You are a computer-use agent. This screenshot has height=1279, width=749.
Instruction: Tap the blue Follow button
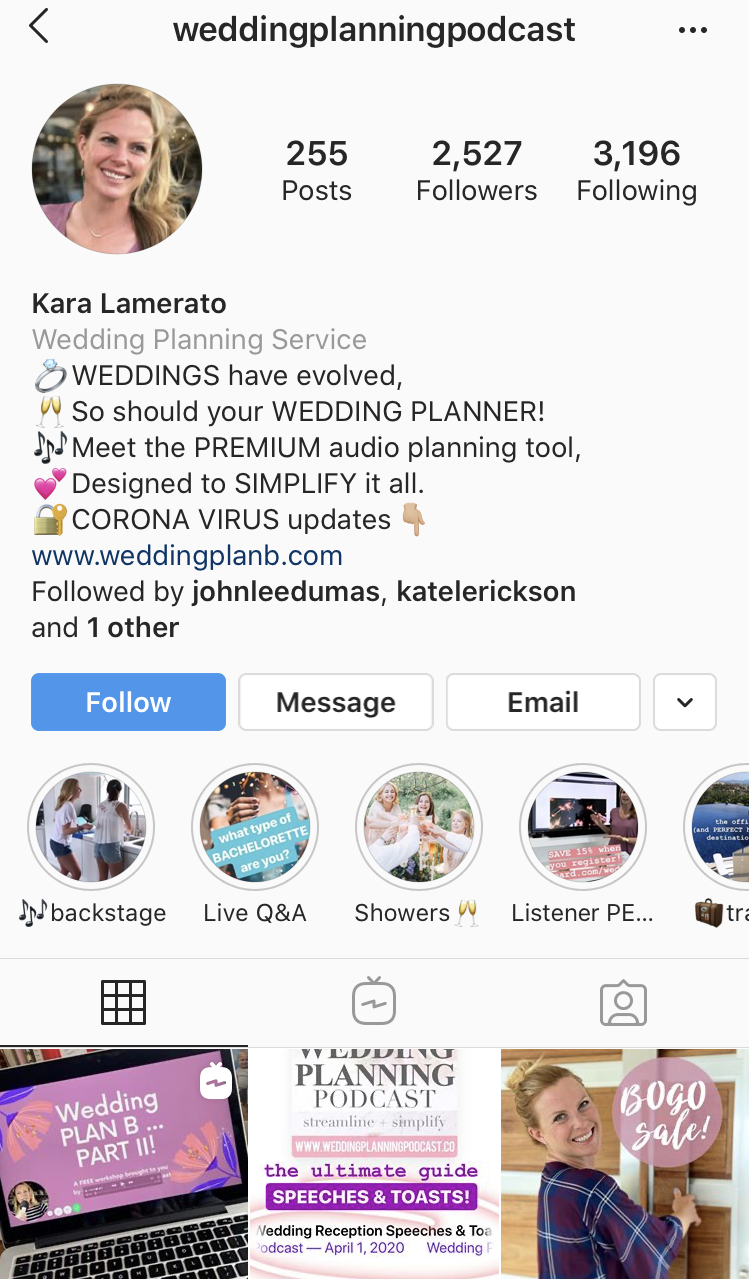(x=128, y=702)
